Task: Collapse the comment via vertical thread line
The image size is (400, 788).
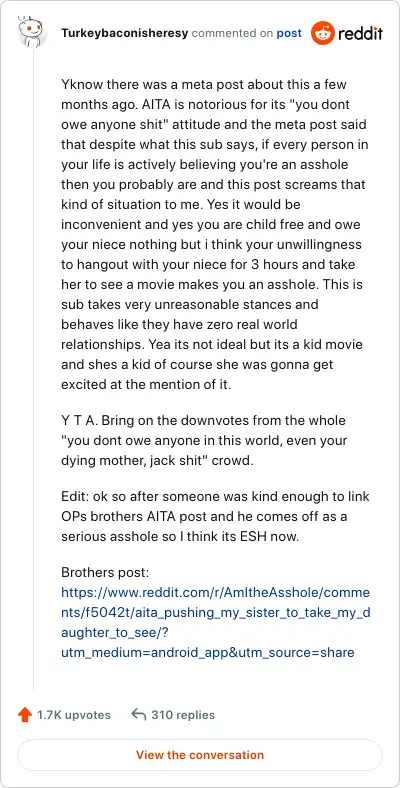Action: 33,369
